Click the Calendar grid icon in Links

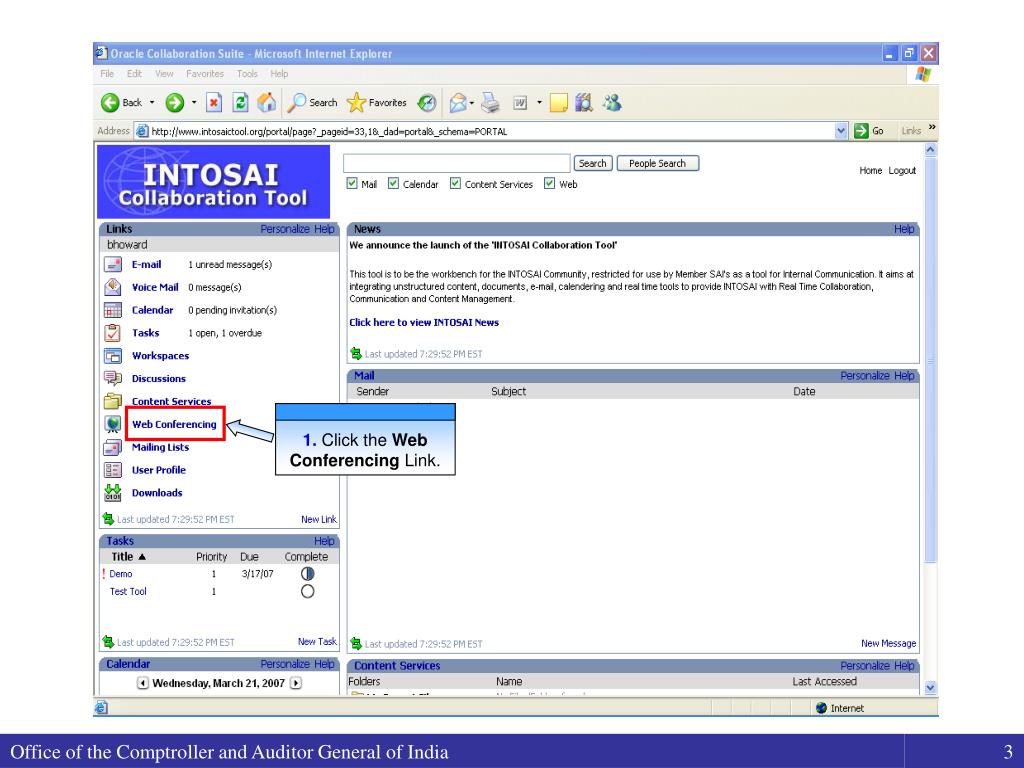[x=113, y=310]
